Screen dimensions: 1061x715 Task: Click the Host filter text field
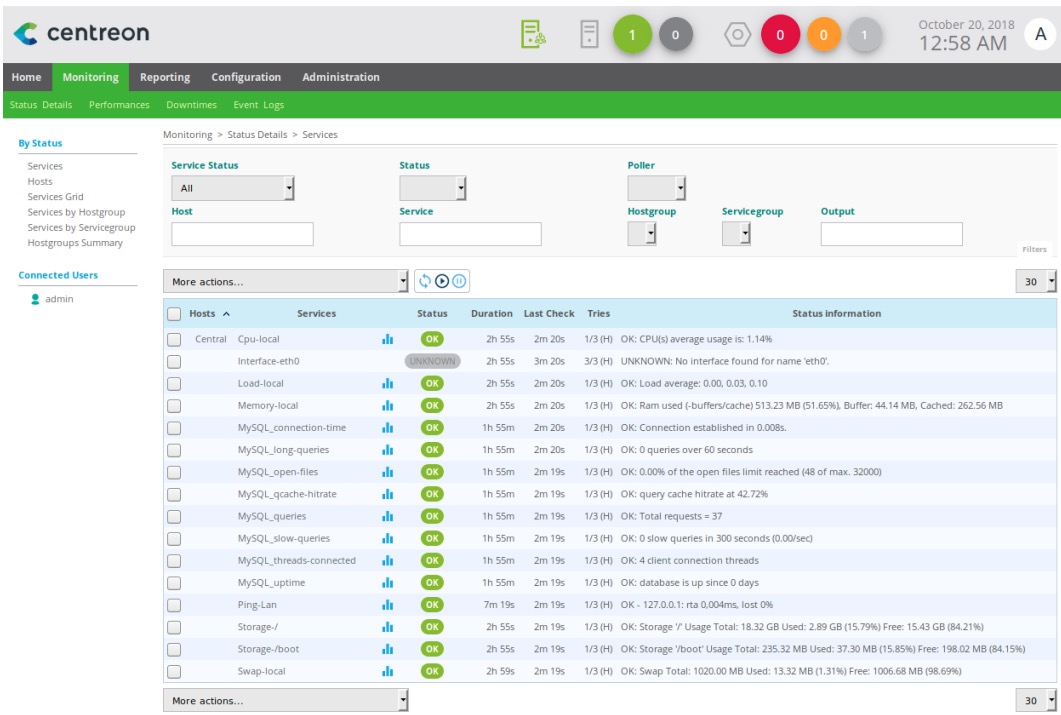[x=242, y=234]
